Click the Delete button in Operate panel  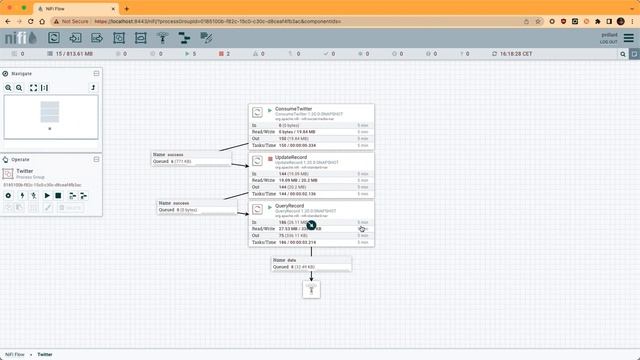click(x=71, y=208)
